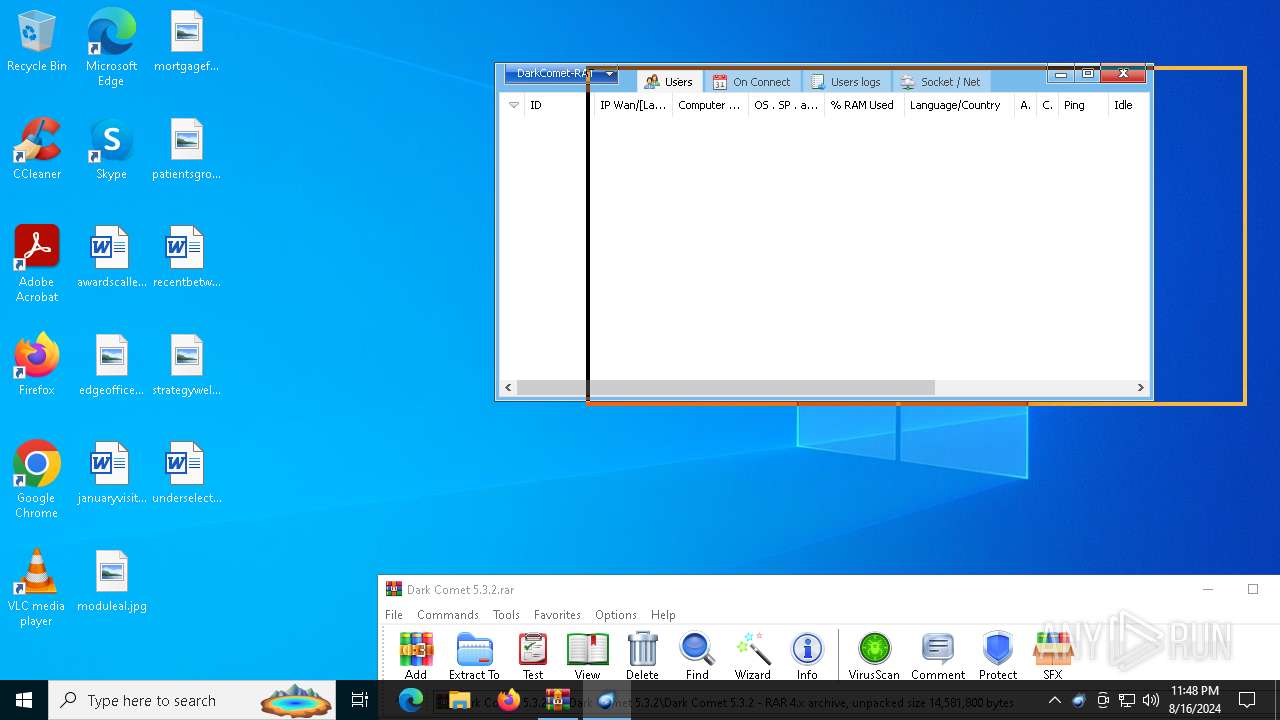Select the Firefox desktop shortcut
The height and width of the screenshot is (720, 1280).
click(37, 365)
